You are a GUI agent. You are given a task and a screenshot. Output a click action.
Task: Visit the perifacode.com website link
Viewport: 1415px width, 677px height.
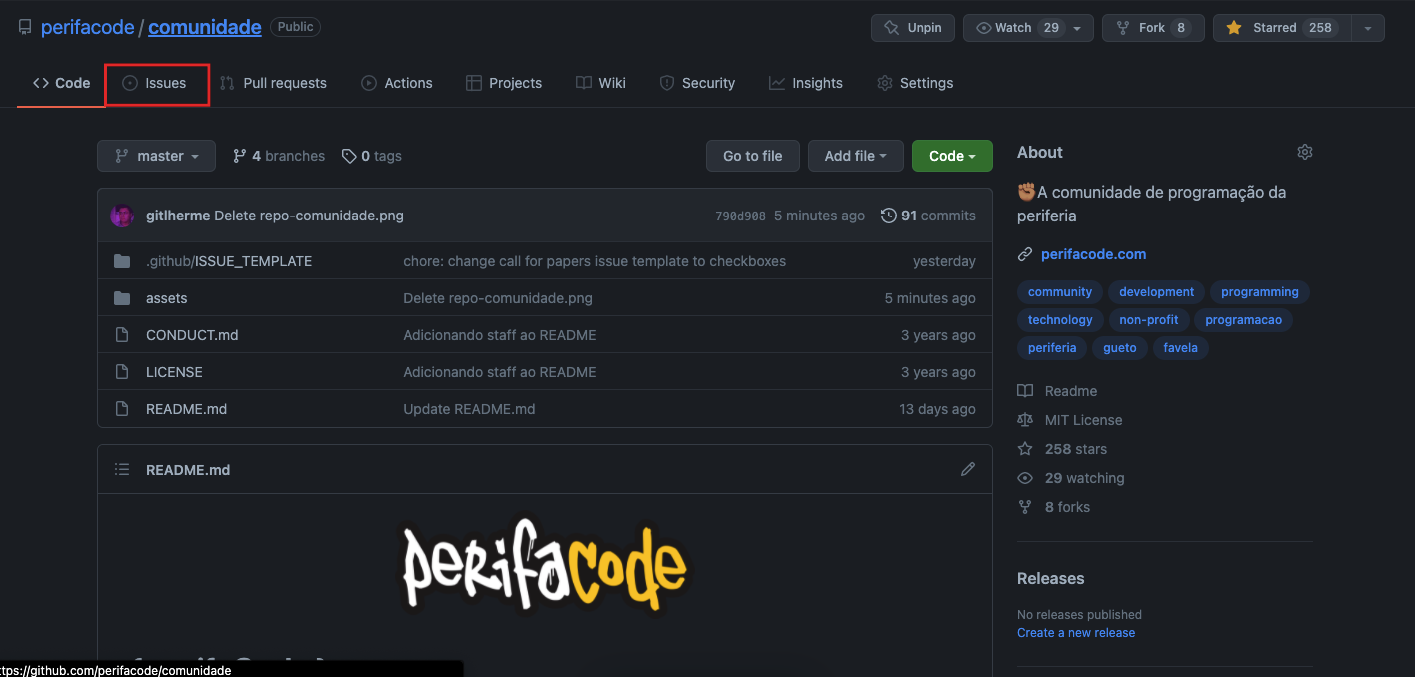(x=1093, y=254)
